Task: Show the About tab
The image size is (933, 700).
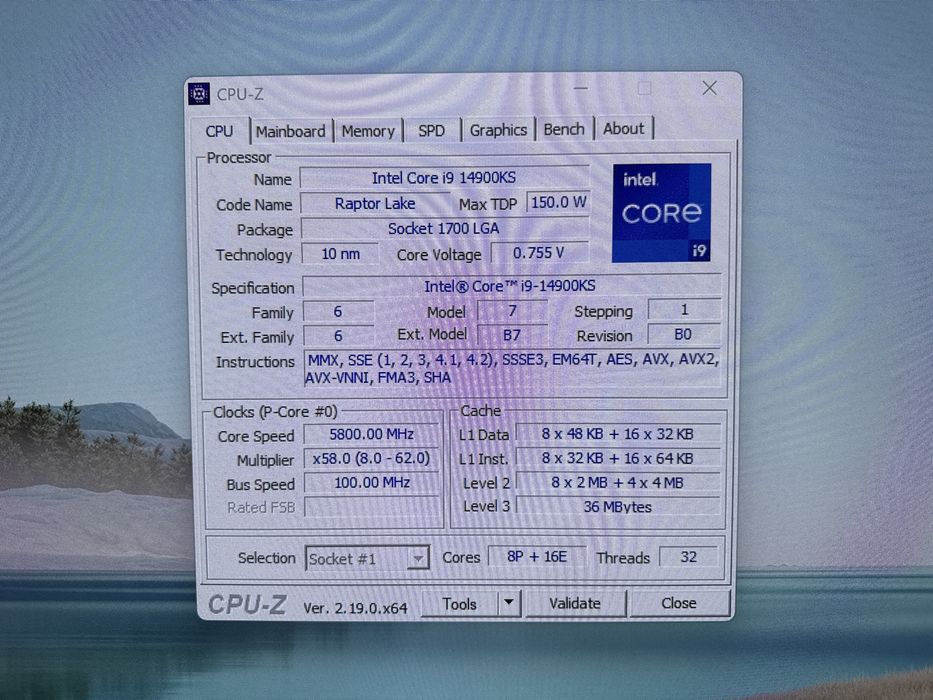Action: 624,129
